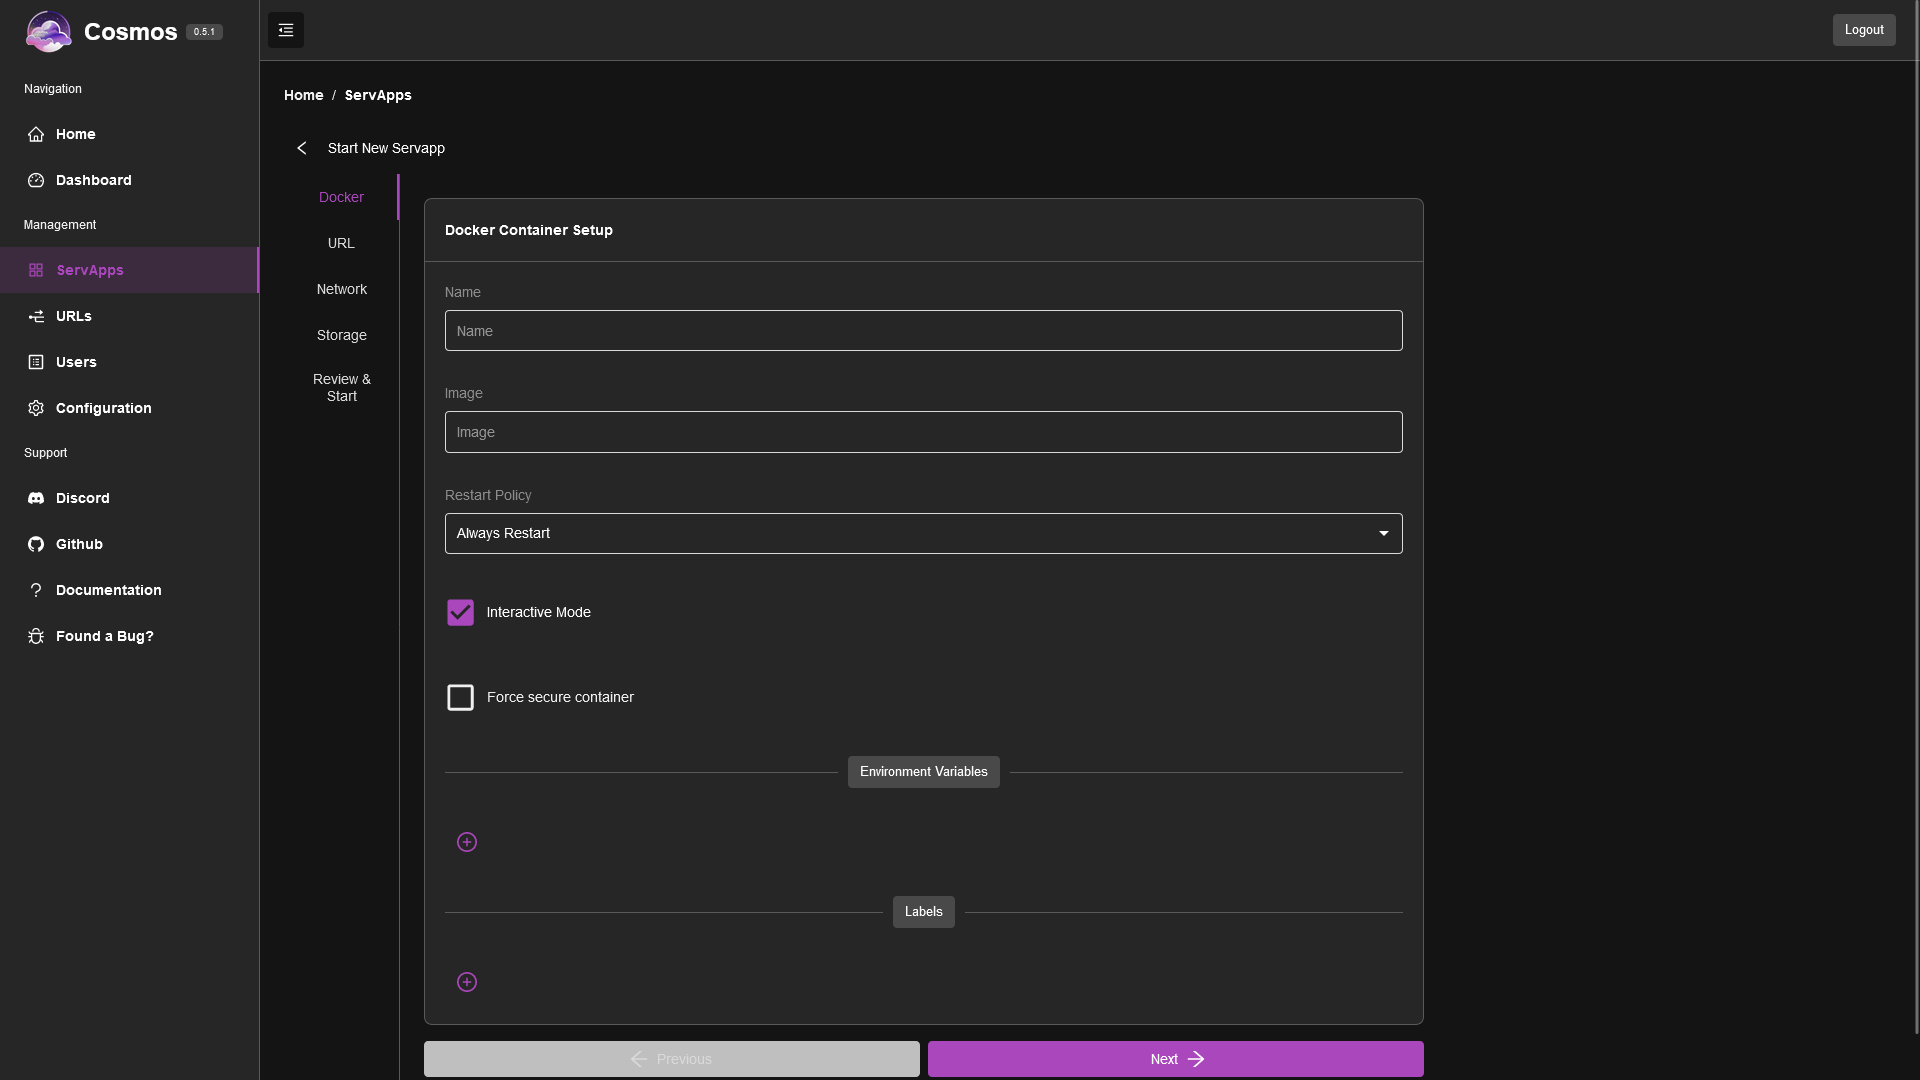Click the Dashboard gauge icon
1920x1080 pixels.
click(36, 180)
